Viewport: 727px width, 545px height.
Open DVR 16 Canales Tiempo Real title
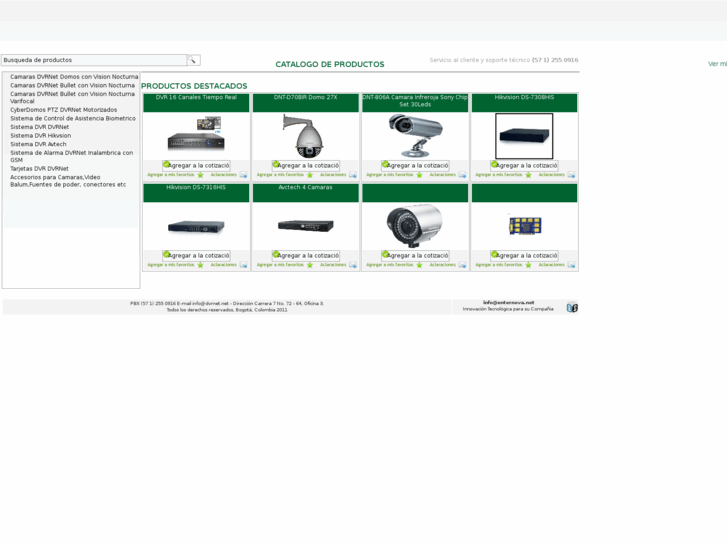[196, 97]
